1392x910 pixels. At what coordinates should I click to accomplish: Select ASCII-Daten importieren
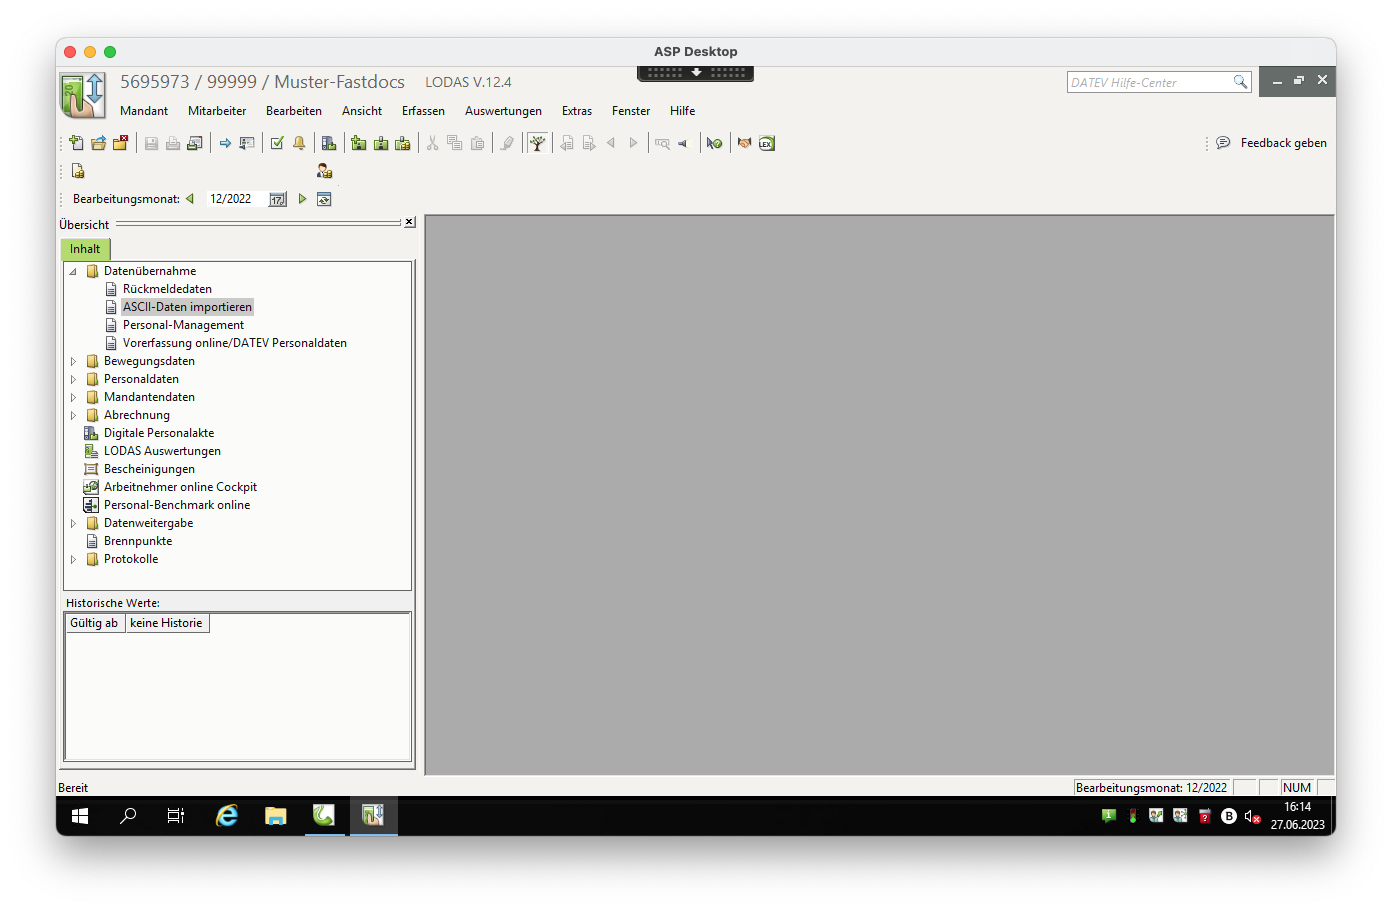click(187, 307)
